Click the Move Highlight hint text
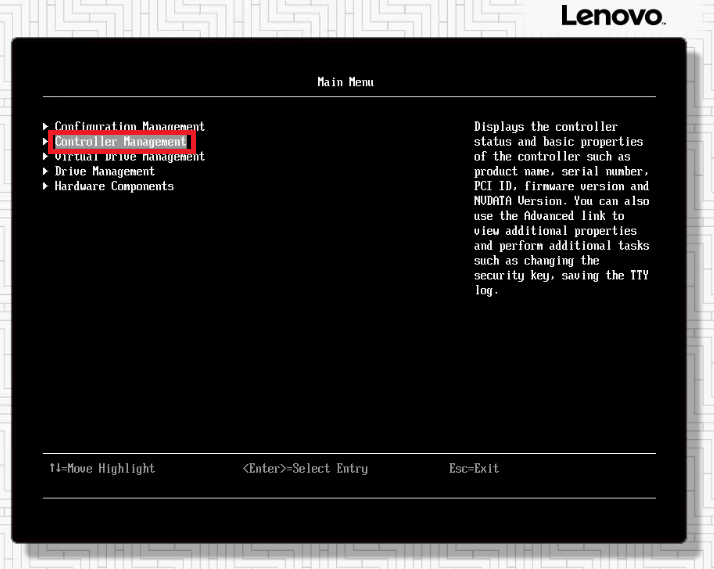Image resolution: width=714 pixels, height=569 pixels. pyautogui.click(x=110, y=468)
